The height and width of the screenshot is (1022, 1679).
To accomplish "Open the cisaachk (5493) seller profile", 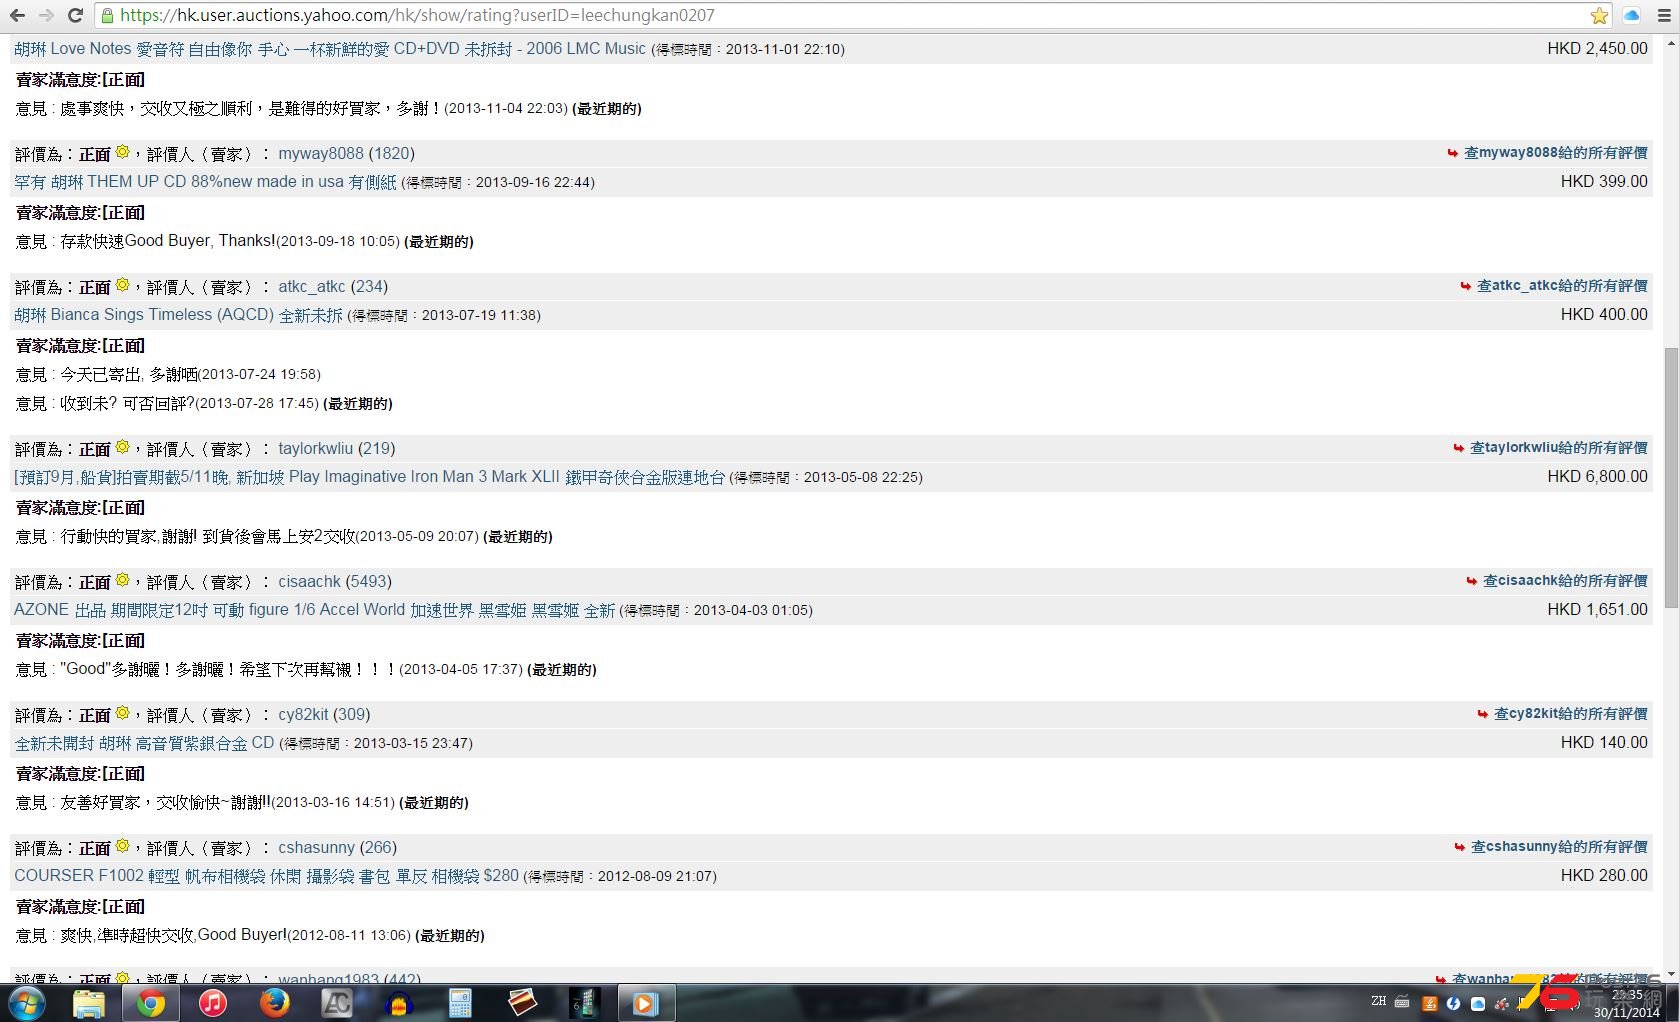I will 335,581.
